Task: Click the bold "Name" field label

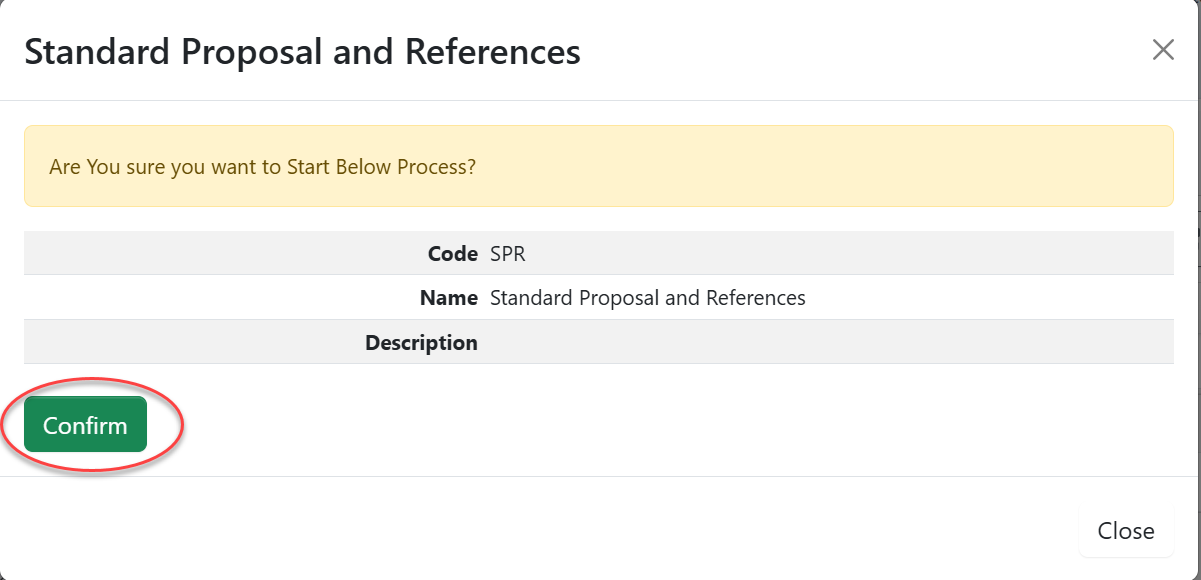Action: click(449, 298)
